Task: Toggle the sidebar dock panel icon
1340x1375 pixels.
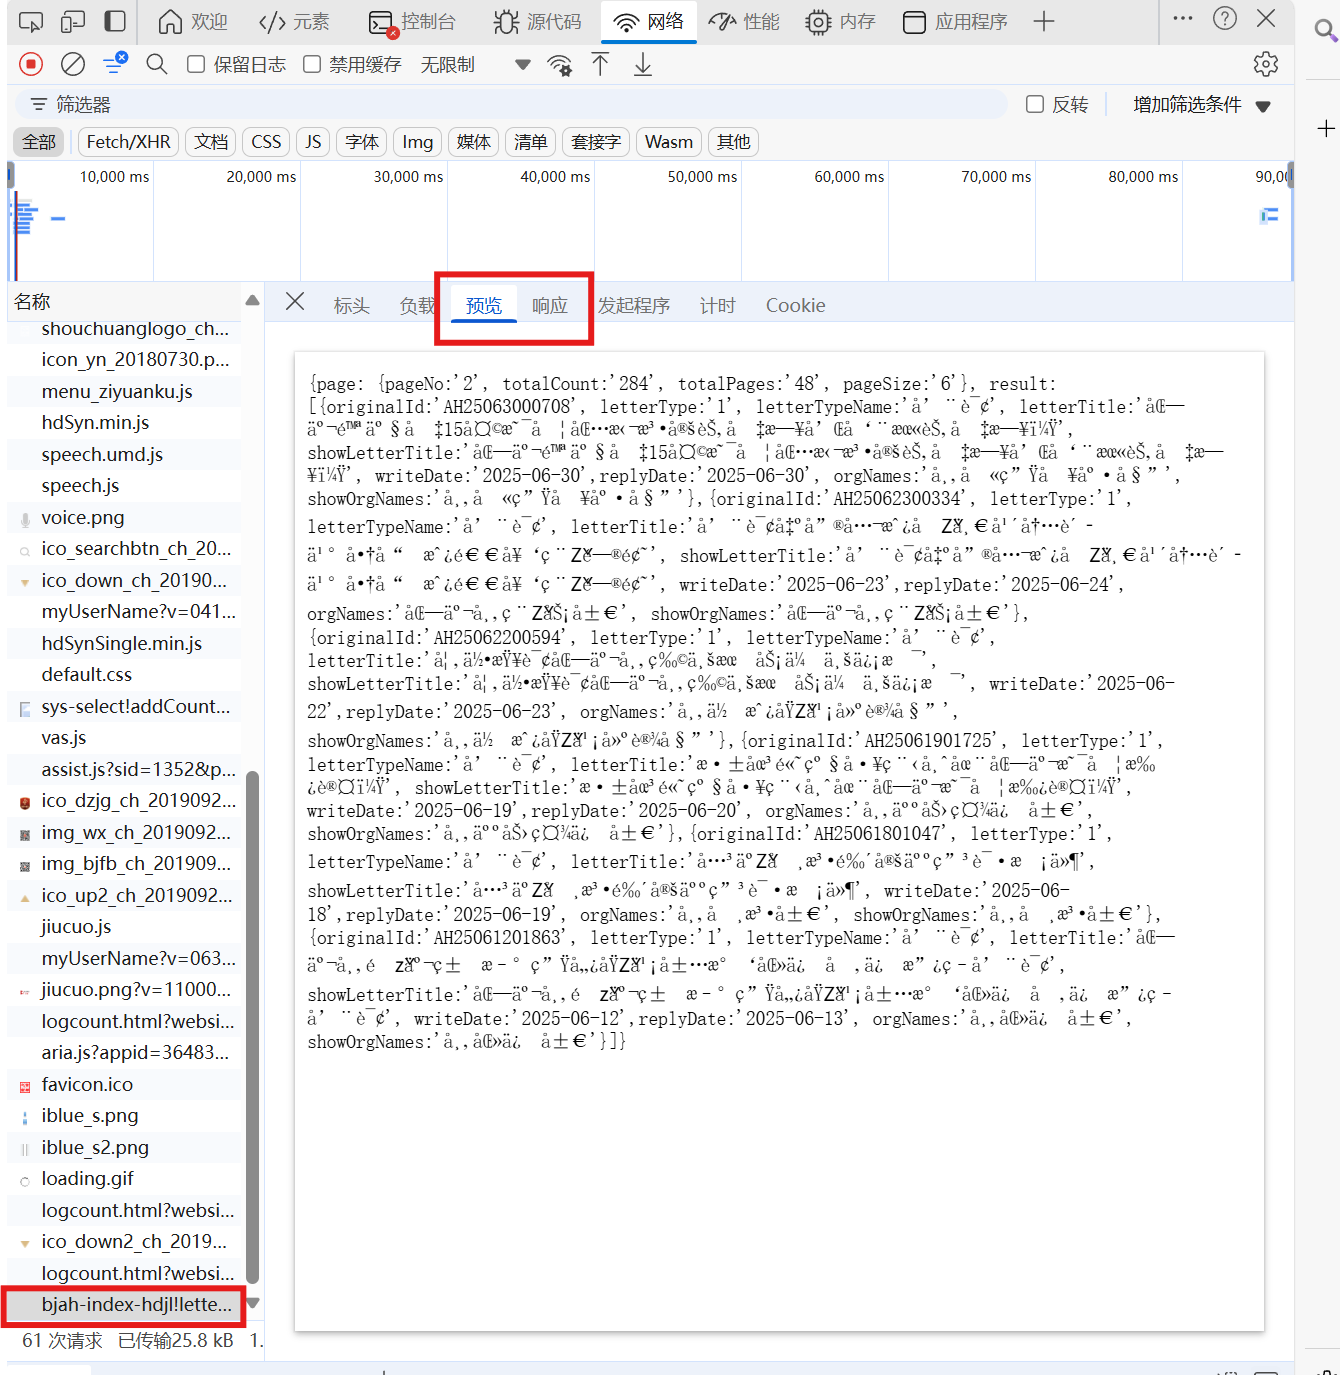Action: pyautogui.click(x=116, y=21)
